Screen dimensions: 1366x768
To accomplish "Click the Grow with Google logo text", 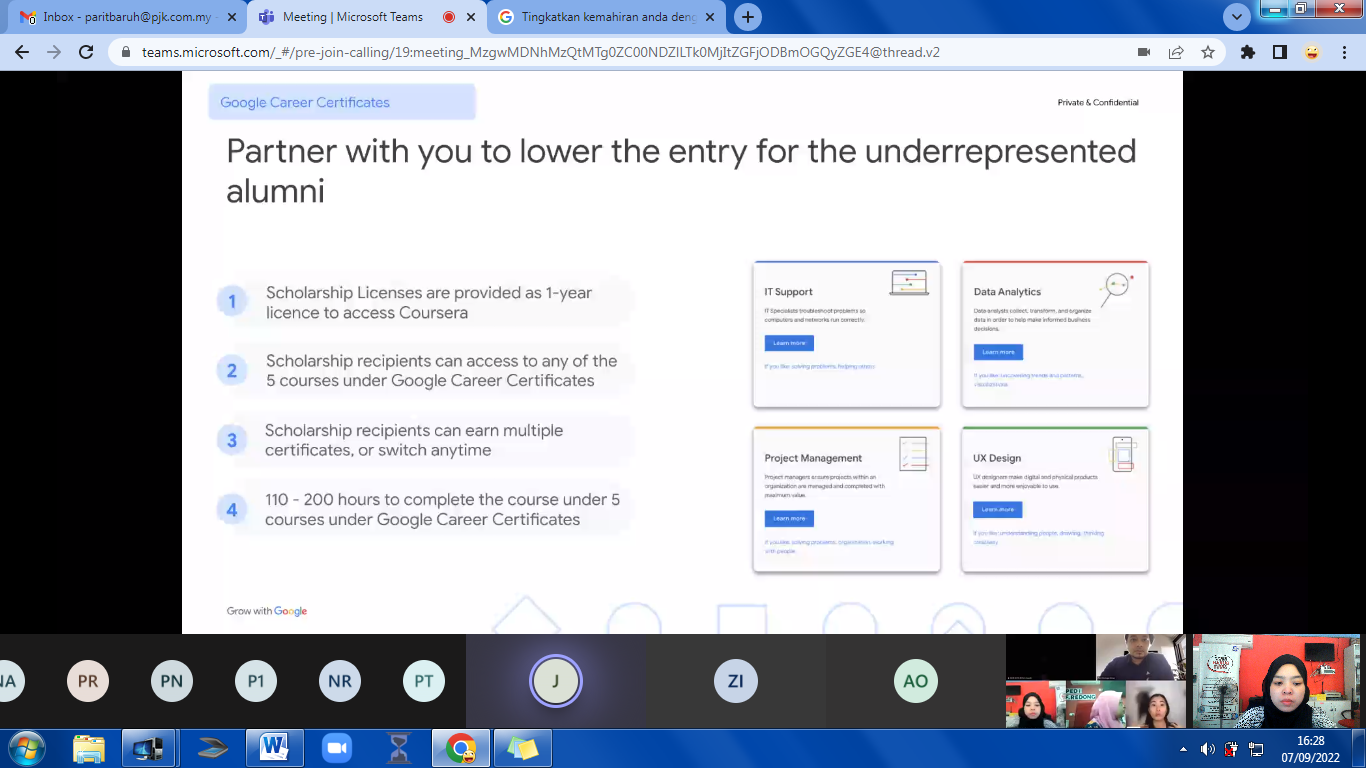I will (x=267, y=611).
